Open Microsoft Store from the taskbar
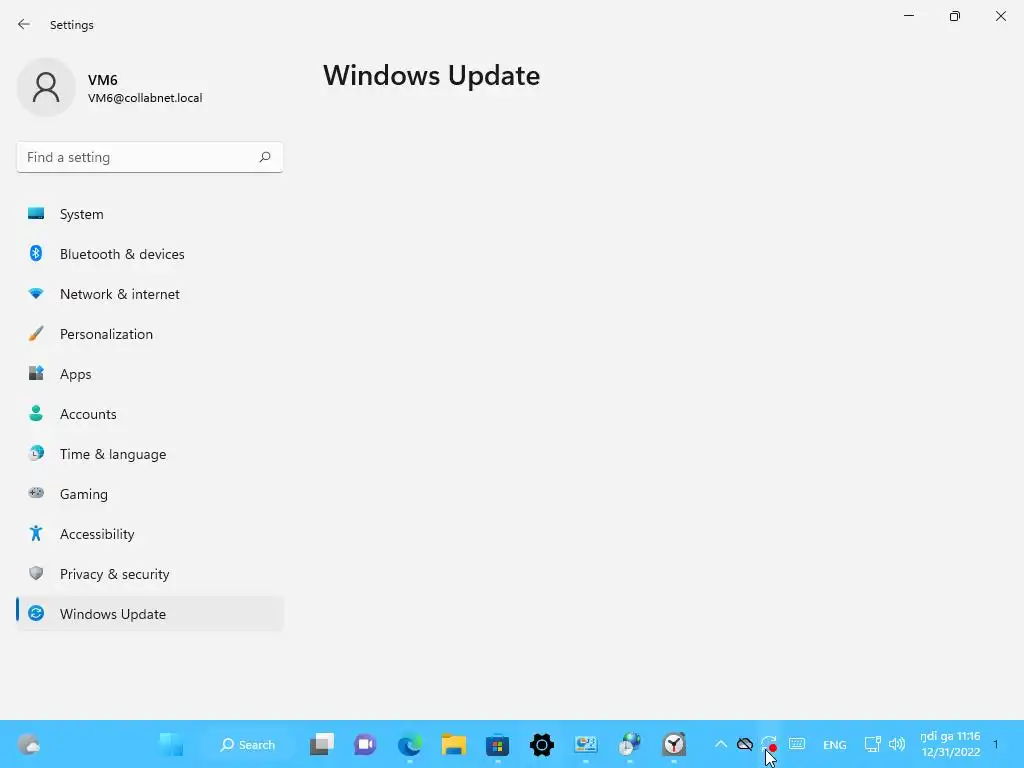Screen dimensions: 1024x768 coord(498,744)
